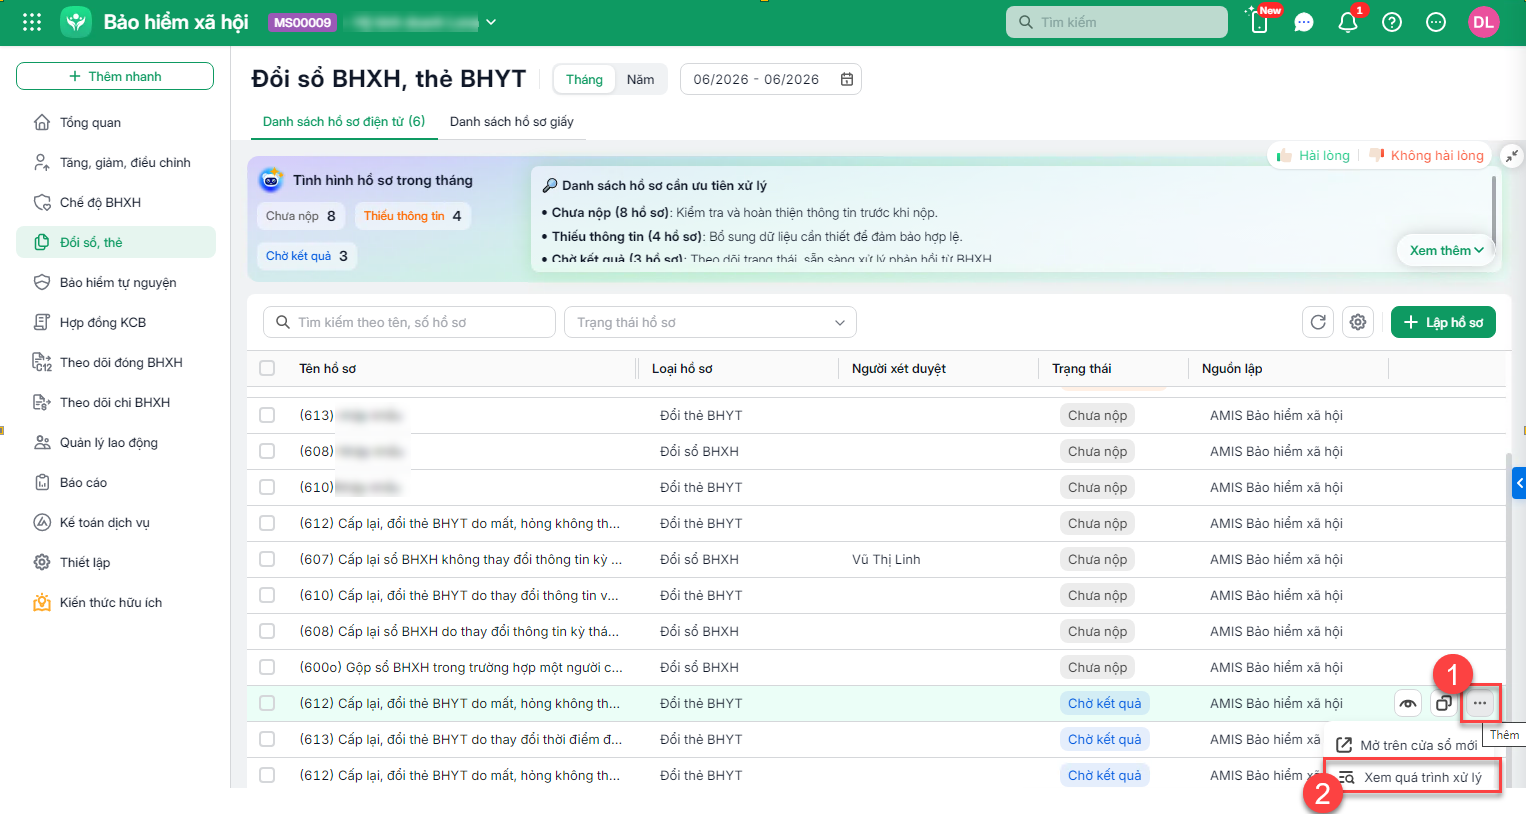
Task: Filter by Thiếu thông tin 4 chip
Action: click(x=412, y=216)
